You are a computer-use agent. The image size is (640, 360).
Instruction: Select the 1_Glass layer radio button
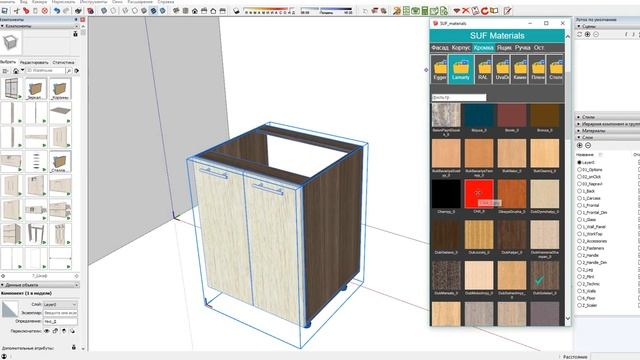pos(579,220)
